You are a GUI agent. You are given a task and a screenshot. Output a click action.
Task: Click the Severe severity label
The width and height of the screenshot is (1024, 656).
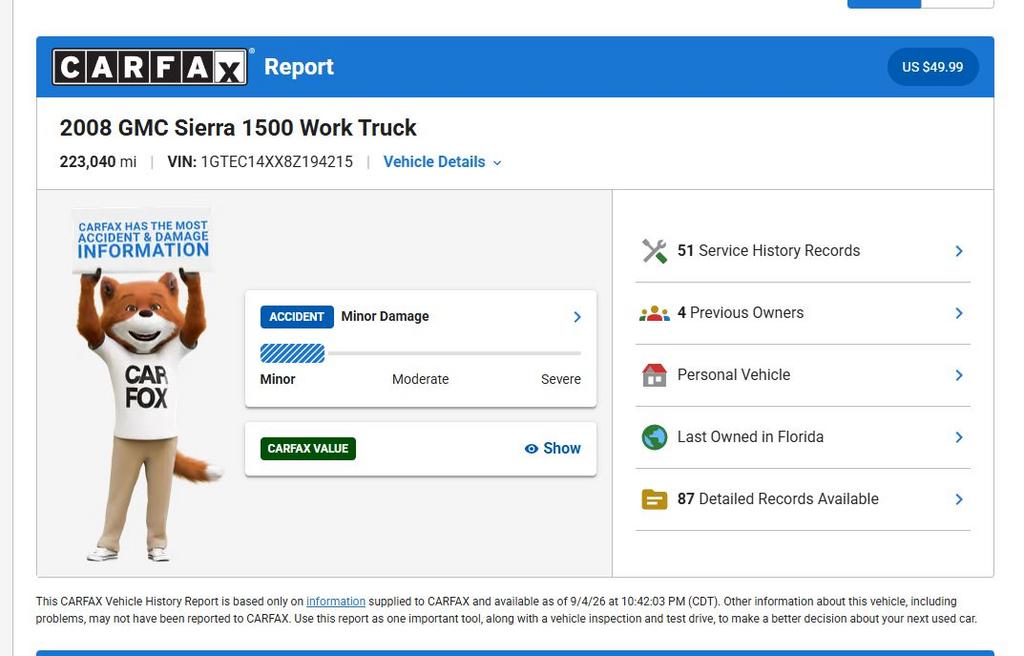560,379
